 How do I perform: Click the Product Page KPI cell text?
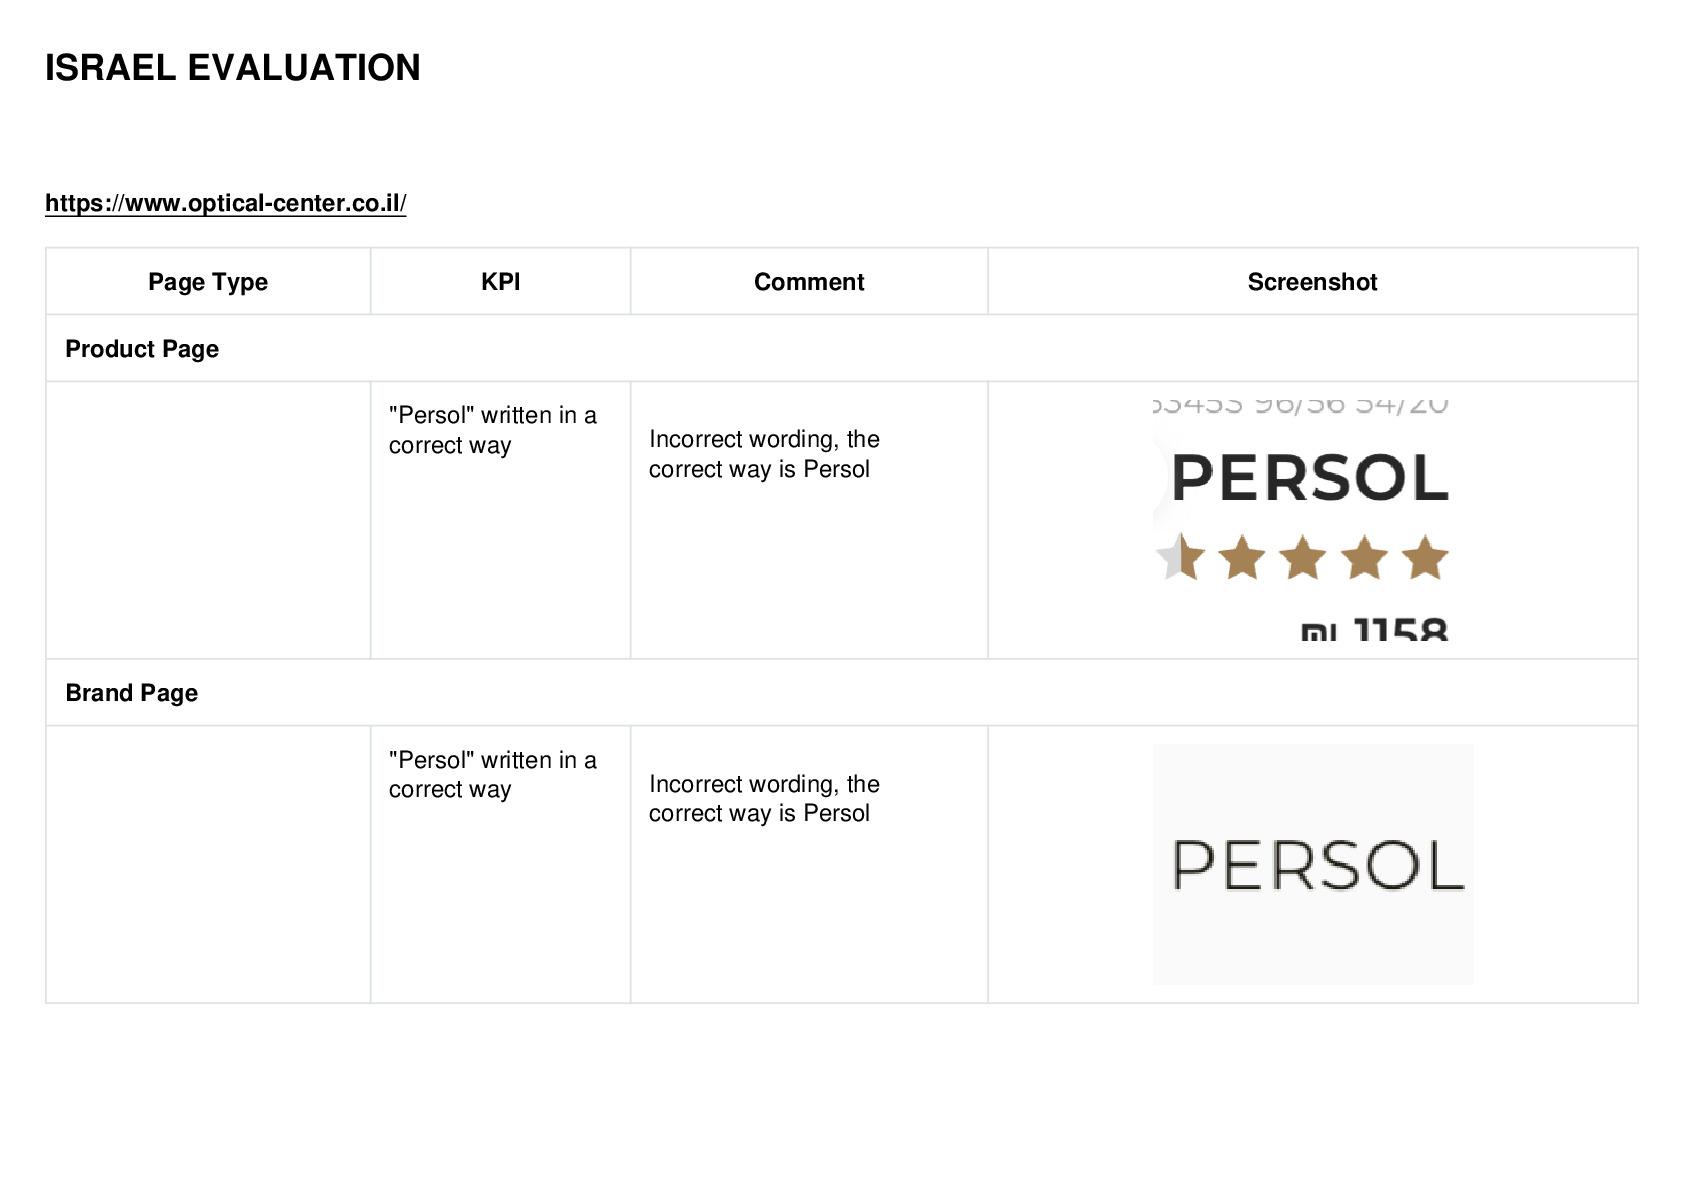point(493,430)
